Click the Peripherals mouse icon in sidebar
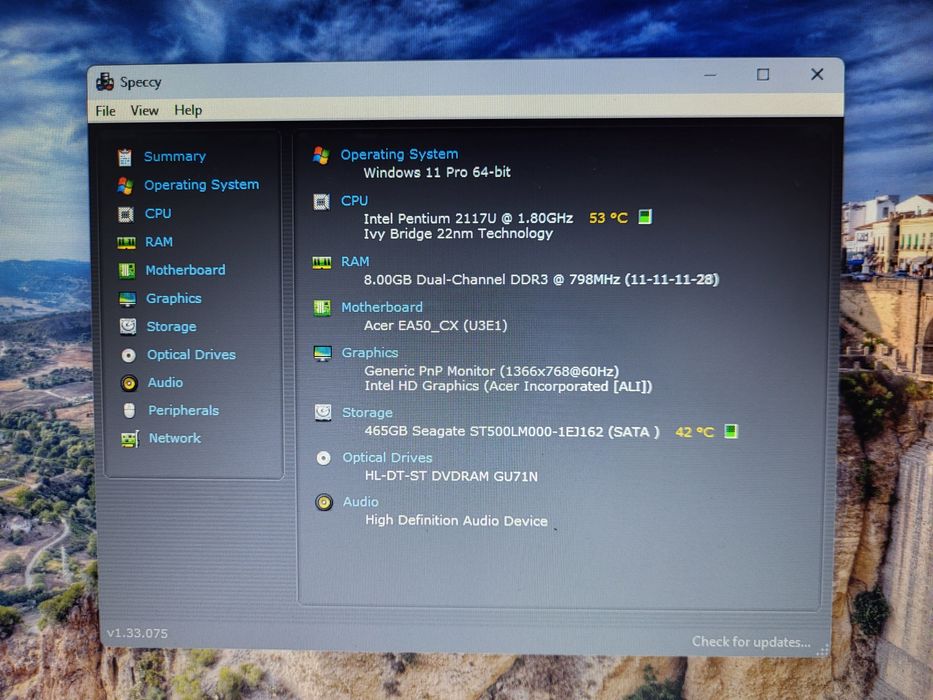 (129, 411)
